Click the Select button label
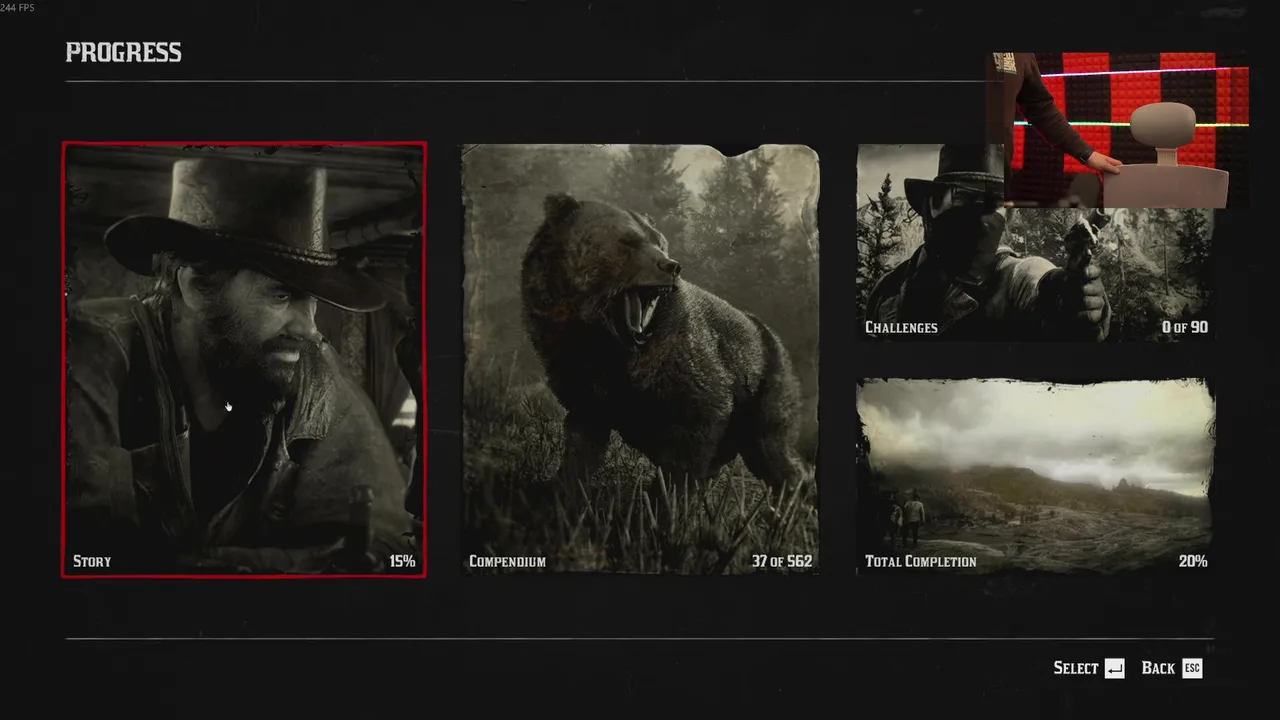This screenshot has width=1280, height=720. click(x=1075, y=668)
